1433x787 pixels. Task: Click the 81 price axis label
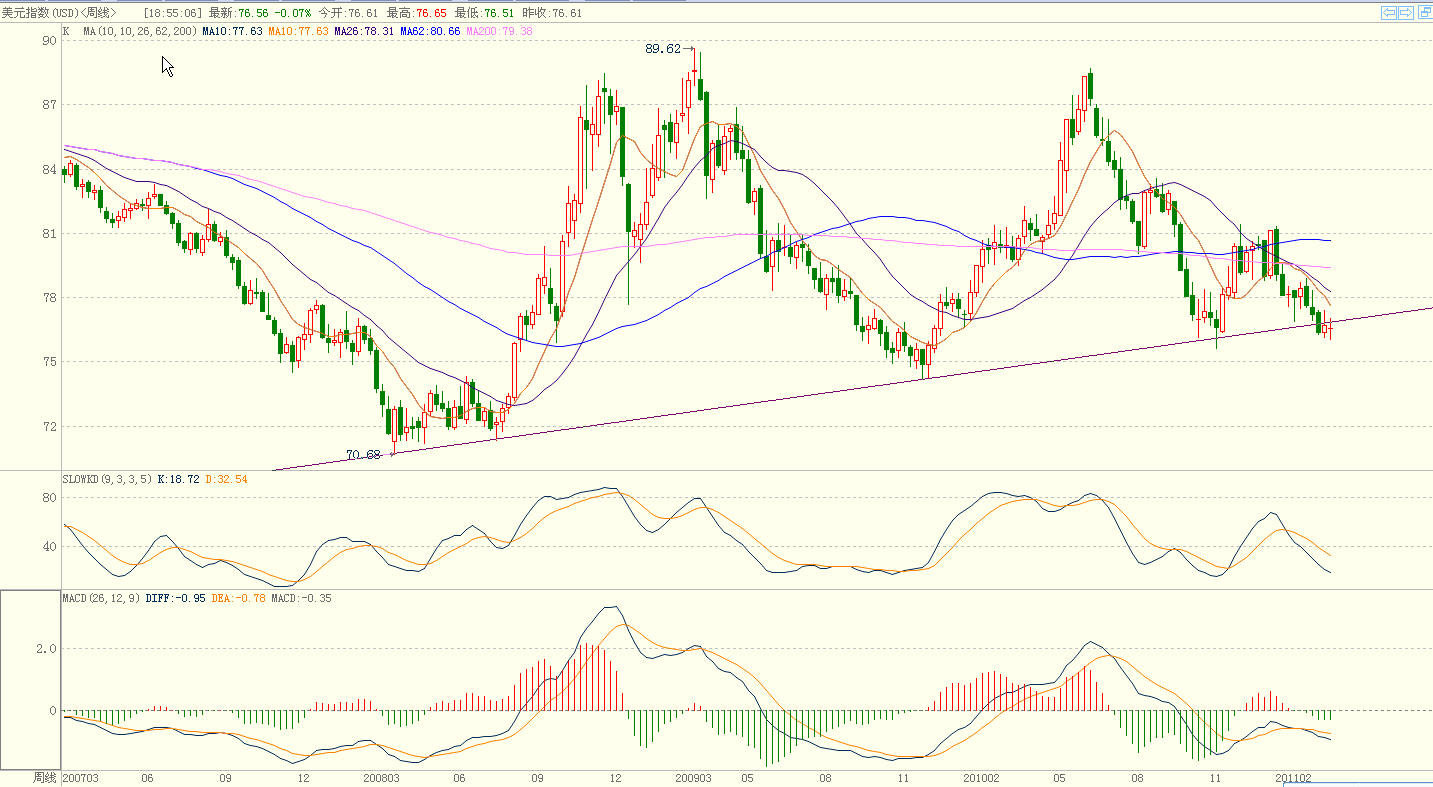point(49,234)
